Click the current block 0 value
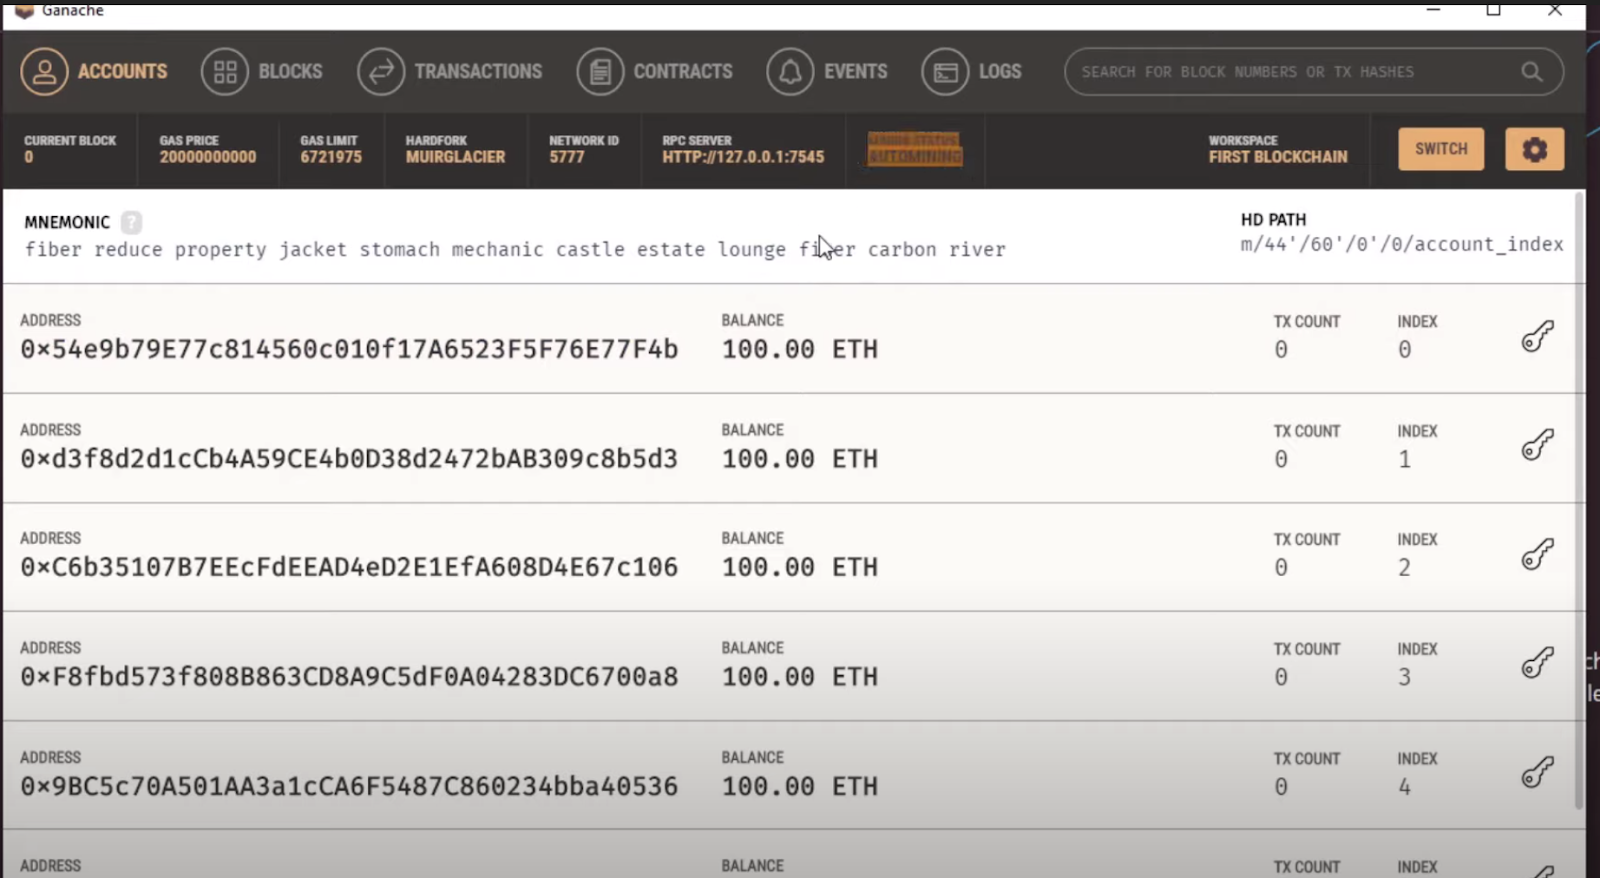 click(29, 157)
